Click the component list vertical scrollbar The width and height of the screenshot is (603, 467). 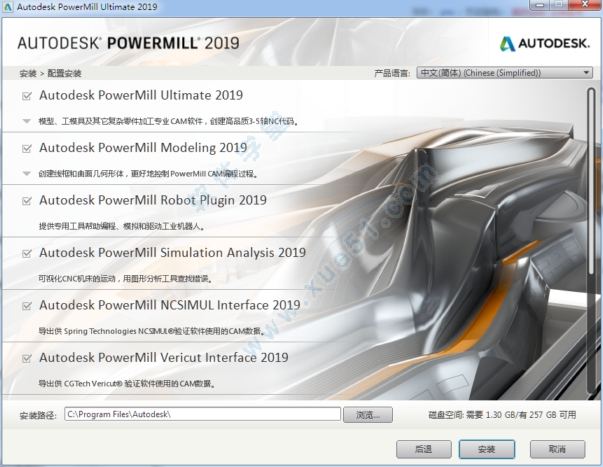(x=591, y=241)
